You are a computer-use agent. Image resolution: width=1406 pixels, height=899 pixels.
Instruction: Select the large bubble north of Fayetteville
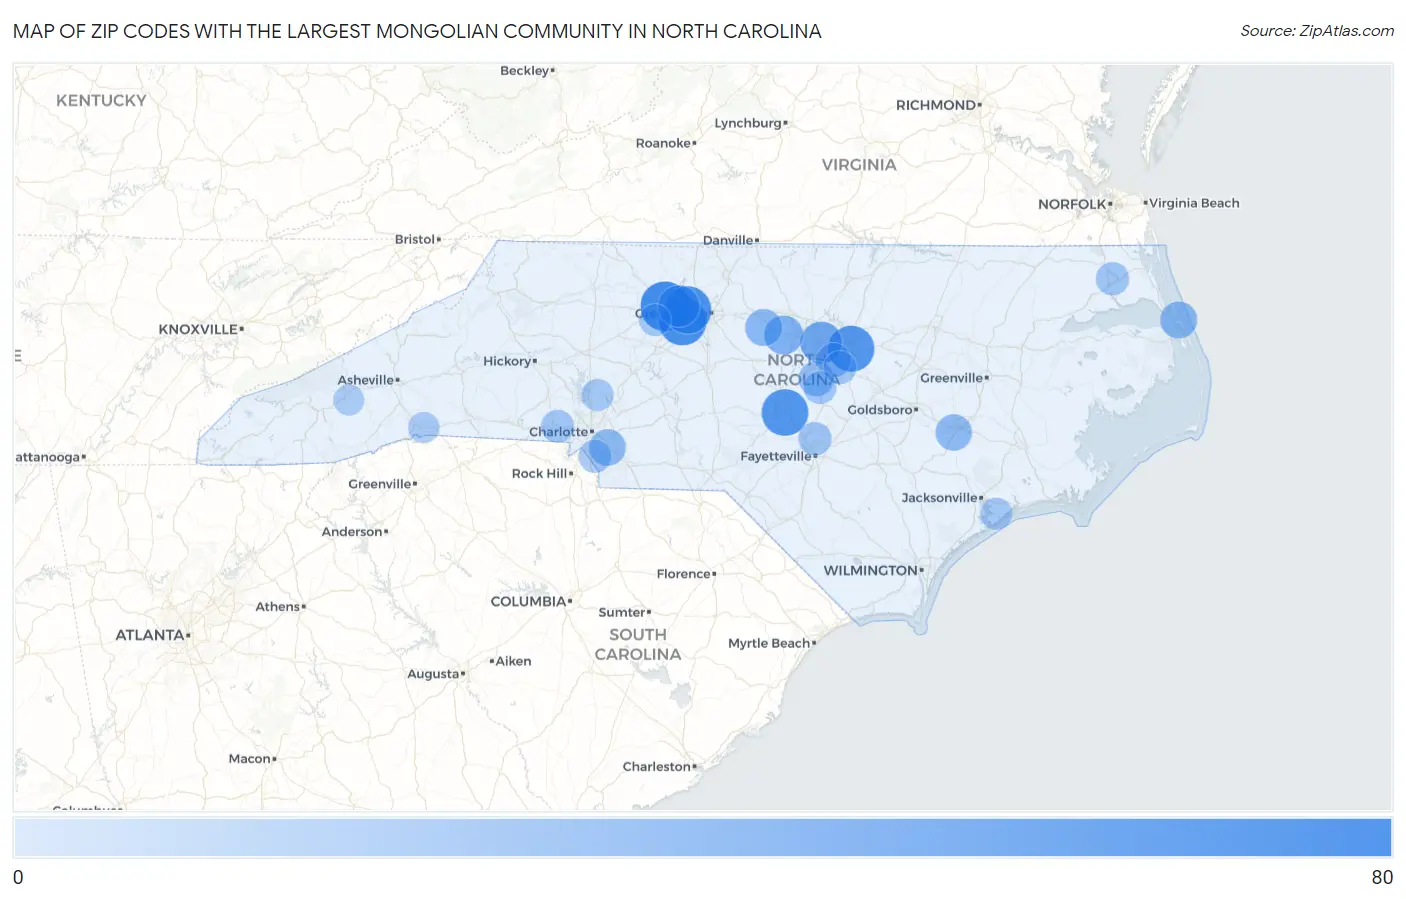click(785, 412)
